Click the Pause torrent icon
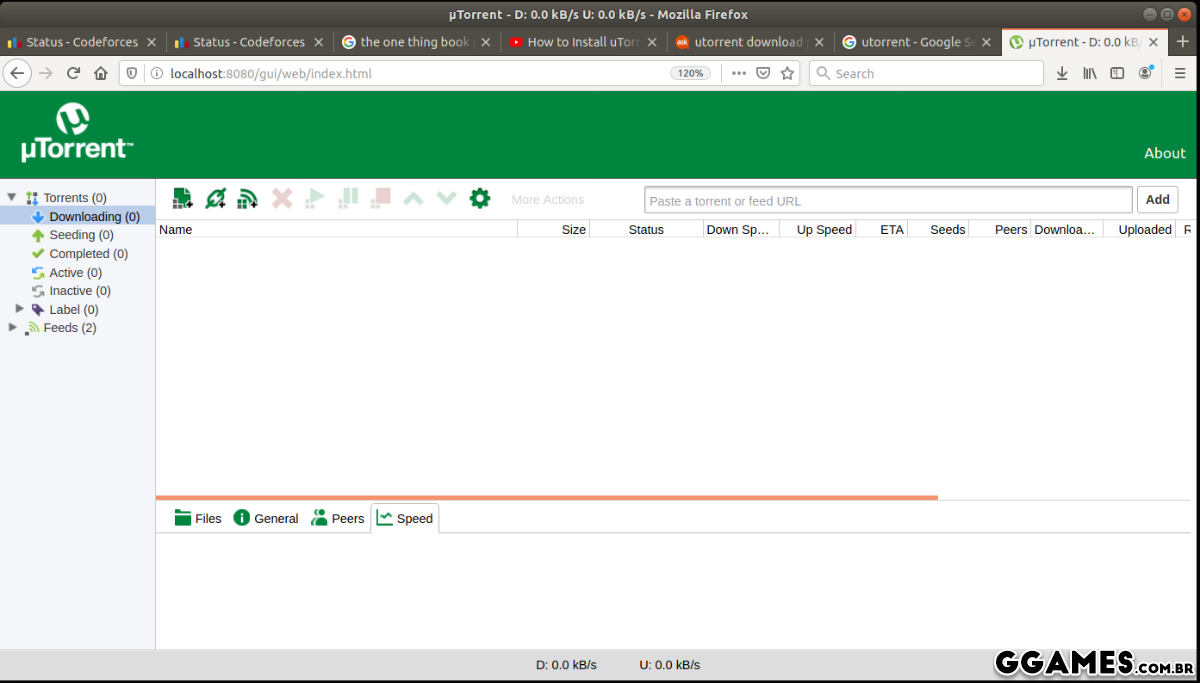The width and height of the screenshot is (1200, 683). pos(348,199)
